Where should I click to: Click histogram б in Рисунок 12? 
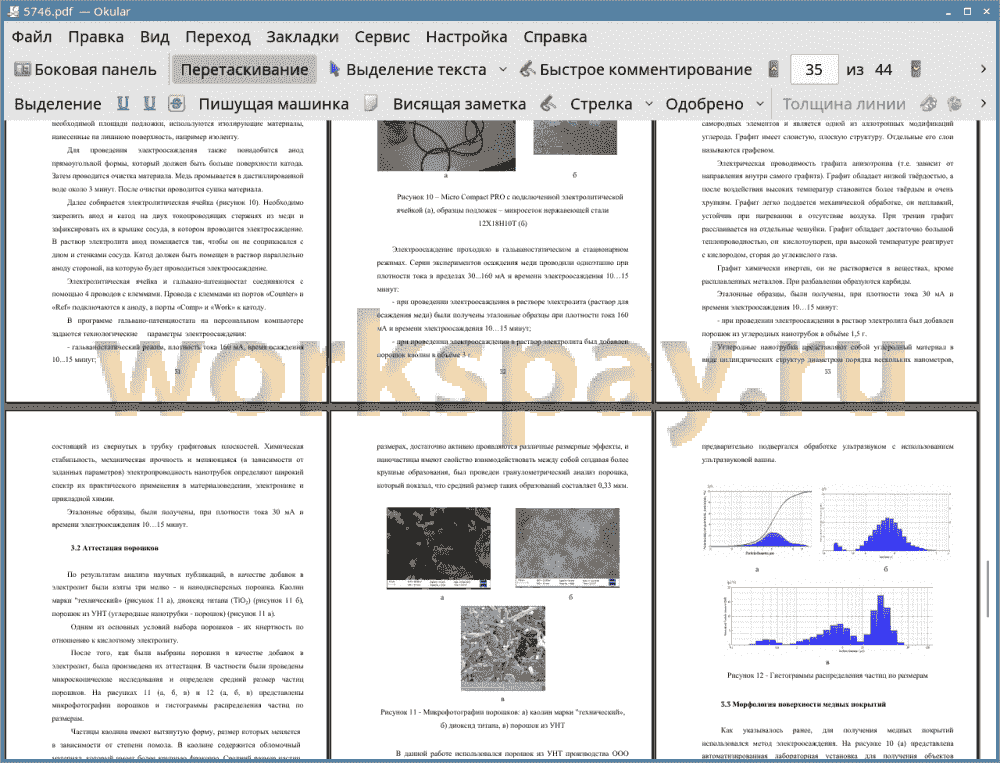[x=886, y=519]
